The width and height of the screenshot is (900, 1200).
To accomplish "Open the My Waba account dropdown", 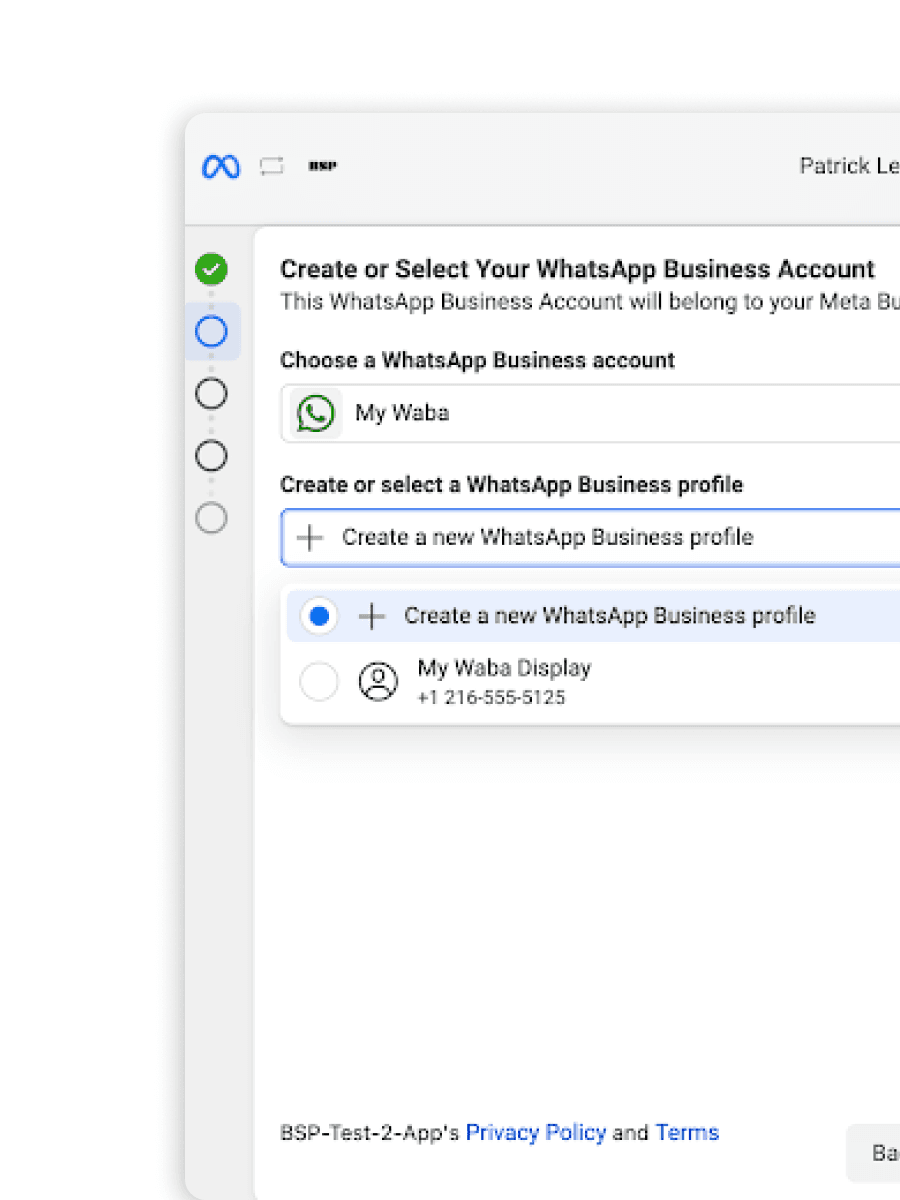I will (590, 413).
